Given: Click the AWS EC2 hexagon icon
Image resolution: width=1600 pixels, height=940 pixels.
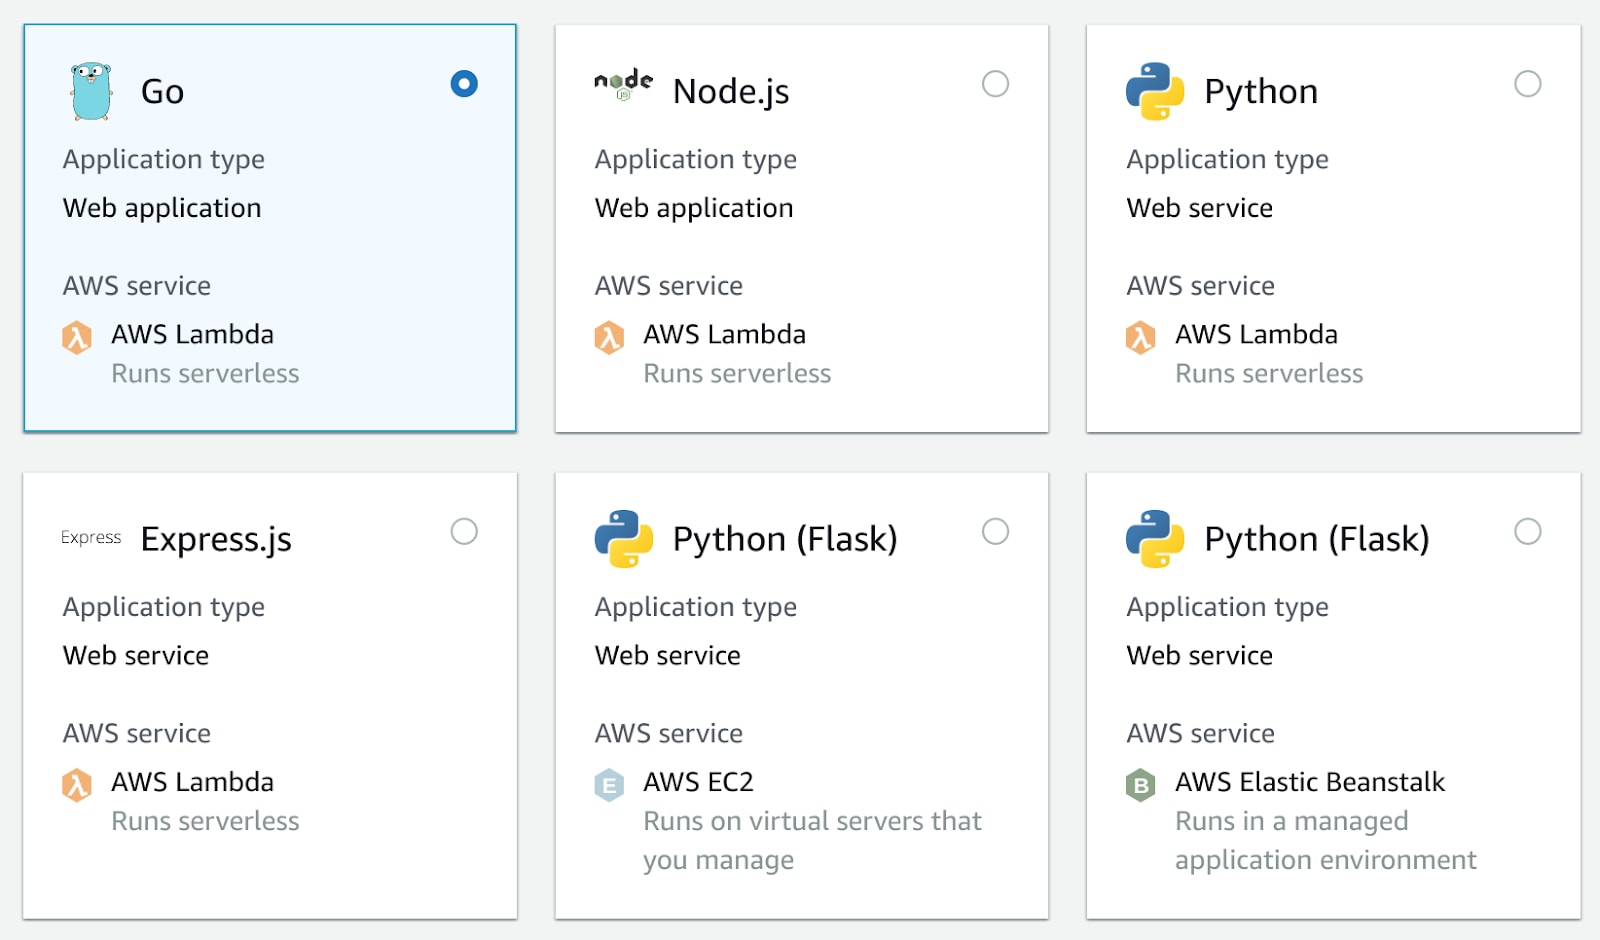Looking at the screenshot, I should (609, 785).
